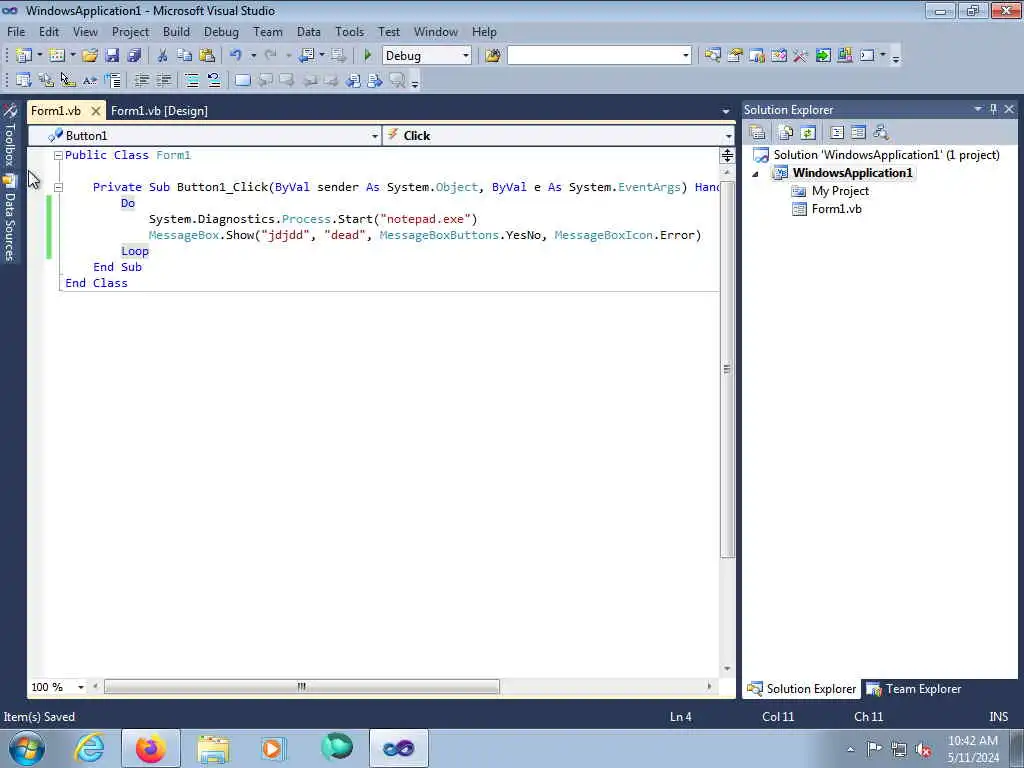
Task: Open Windows Explorer folder in taskbar
Action: tap(213, 748)
